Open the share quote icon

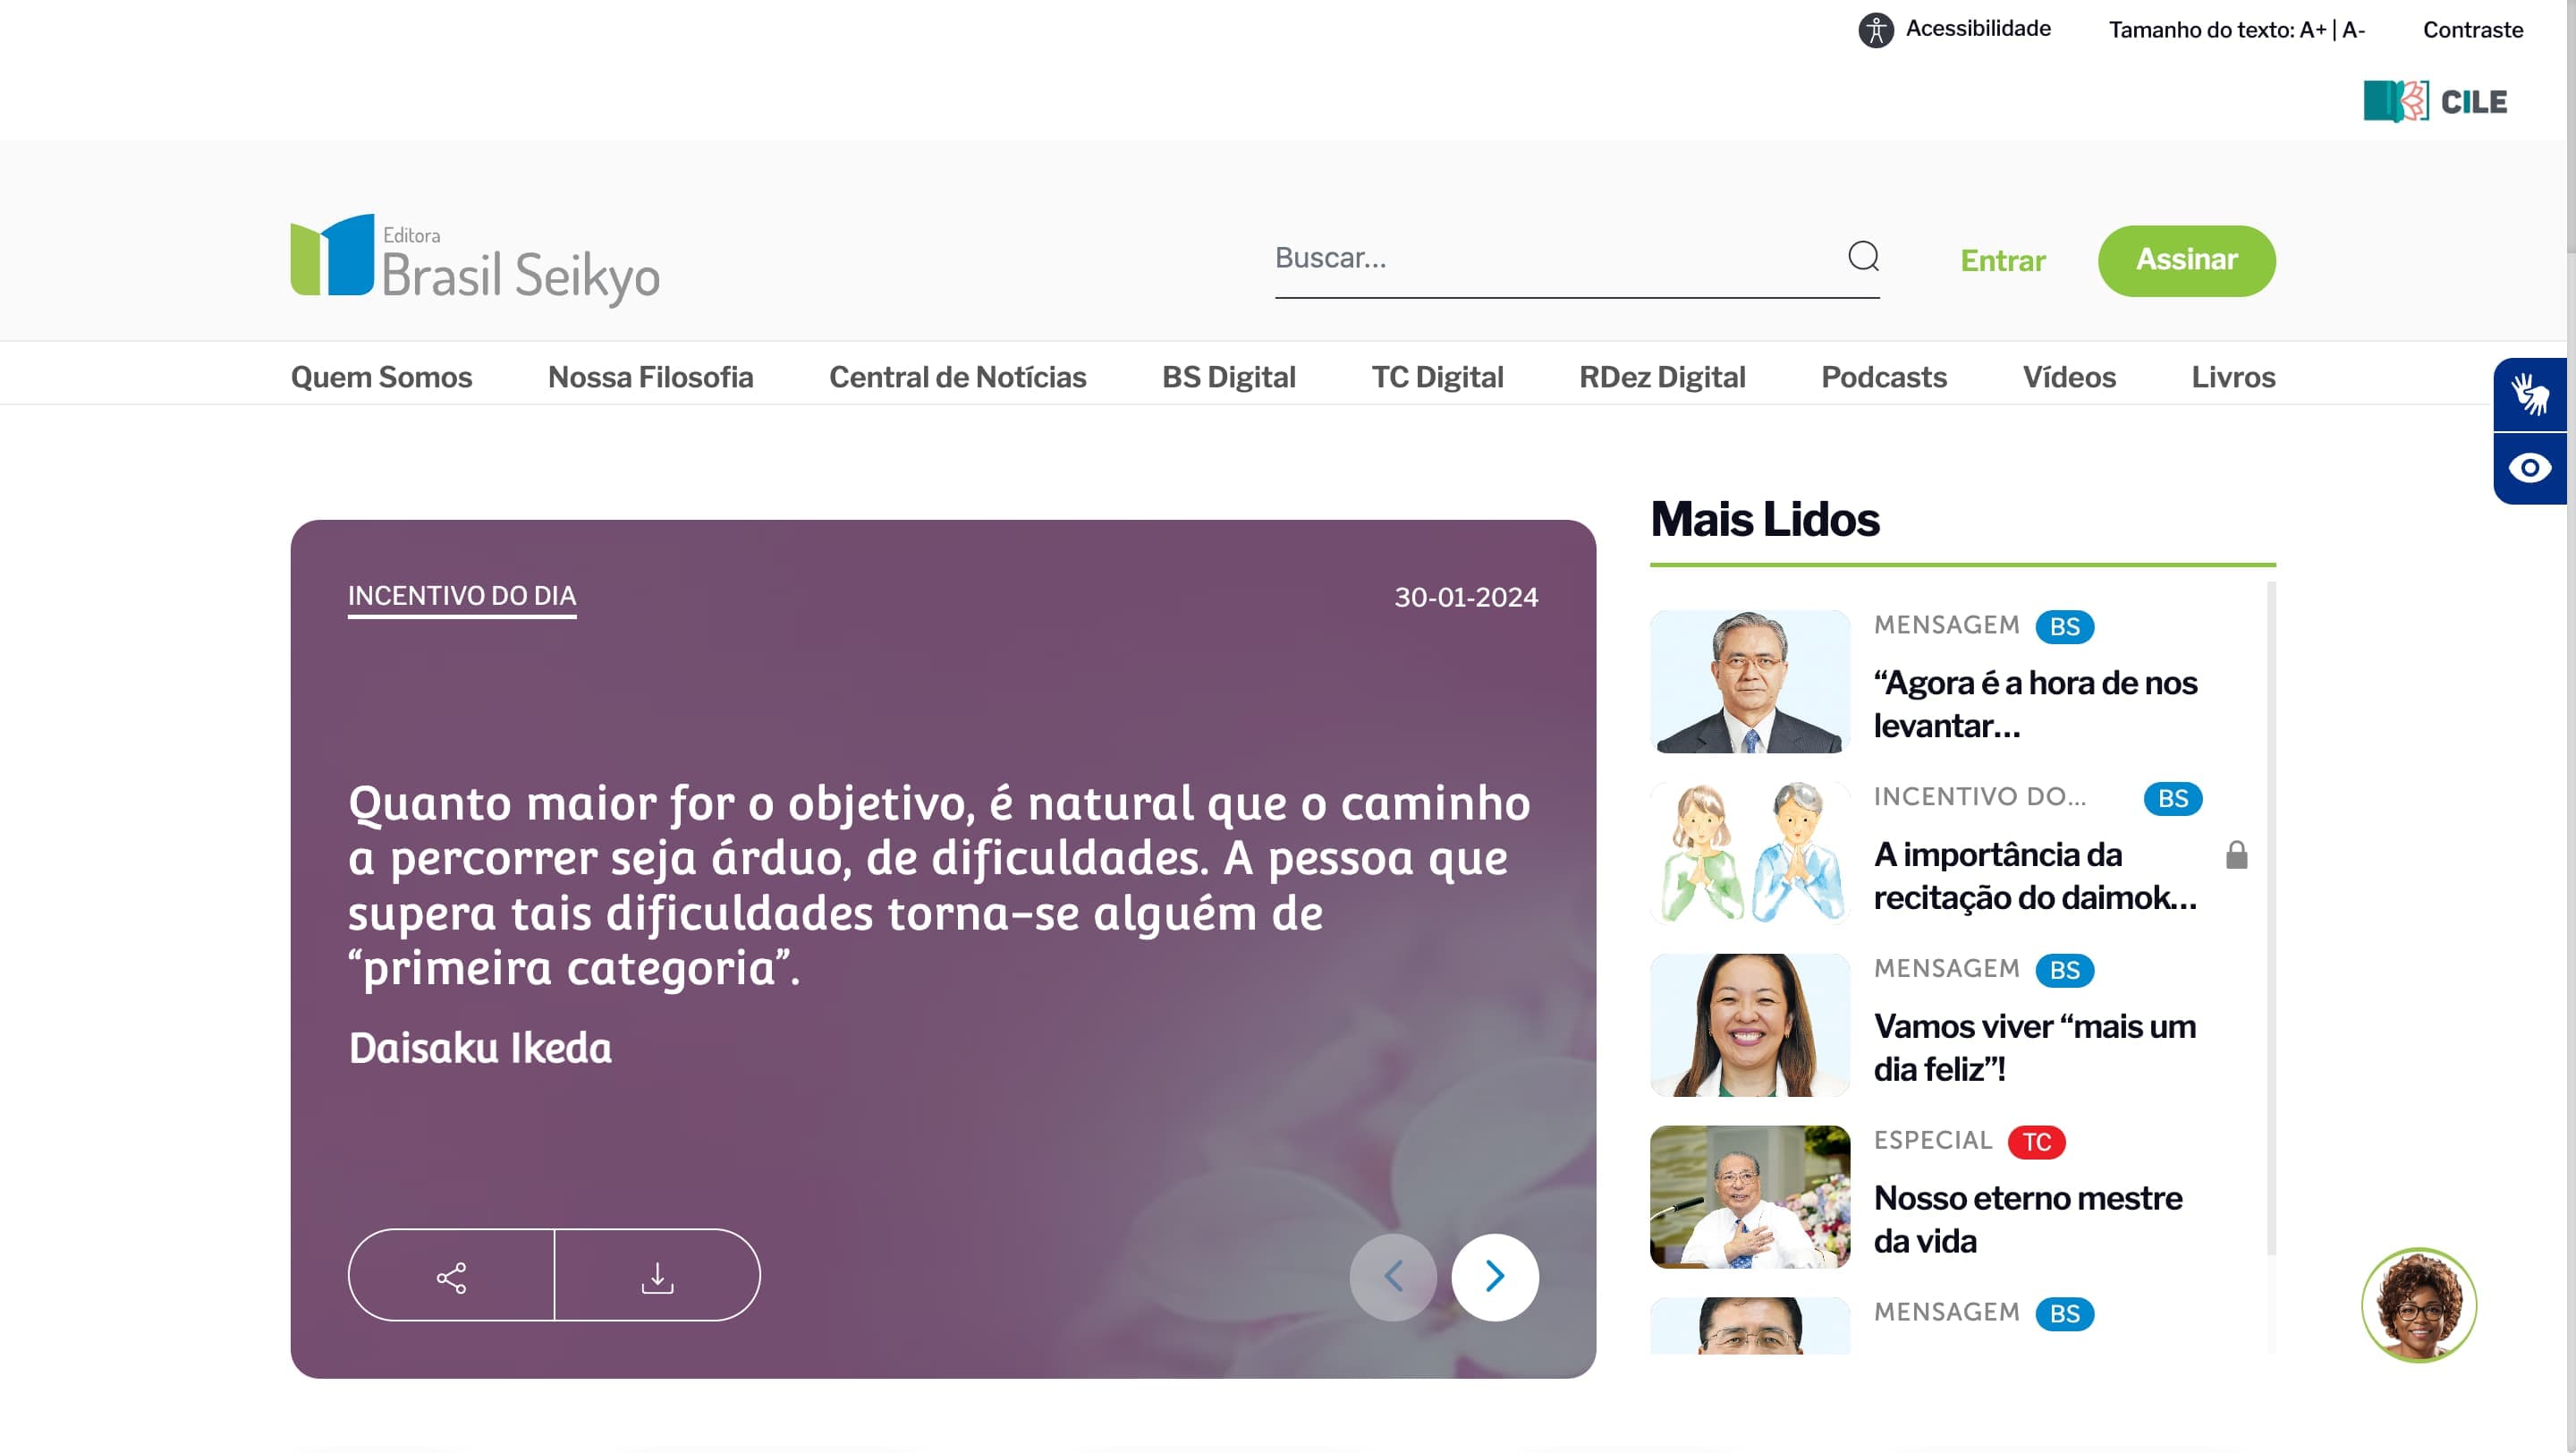tap(451, 1277)
